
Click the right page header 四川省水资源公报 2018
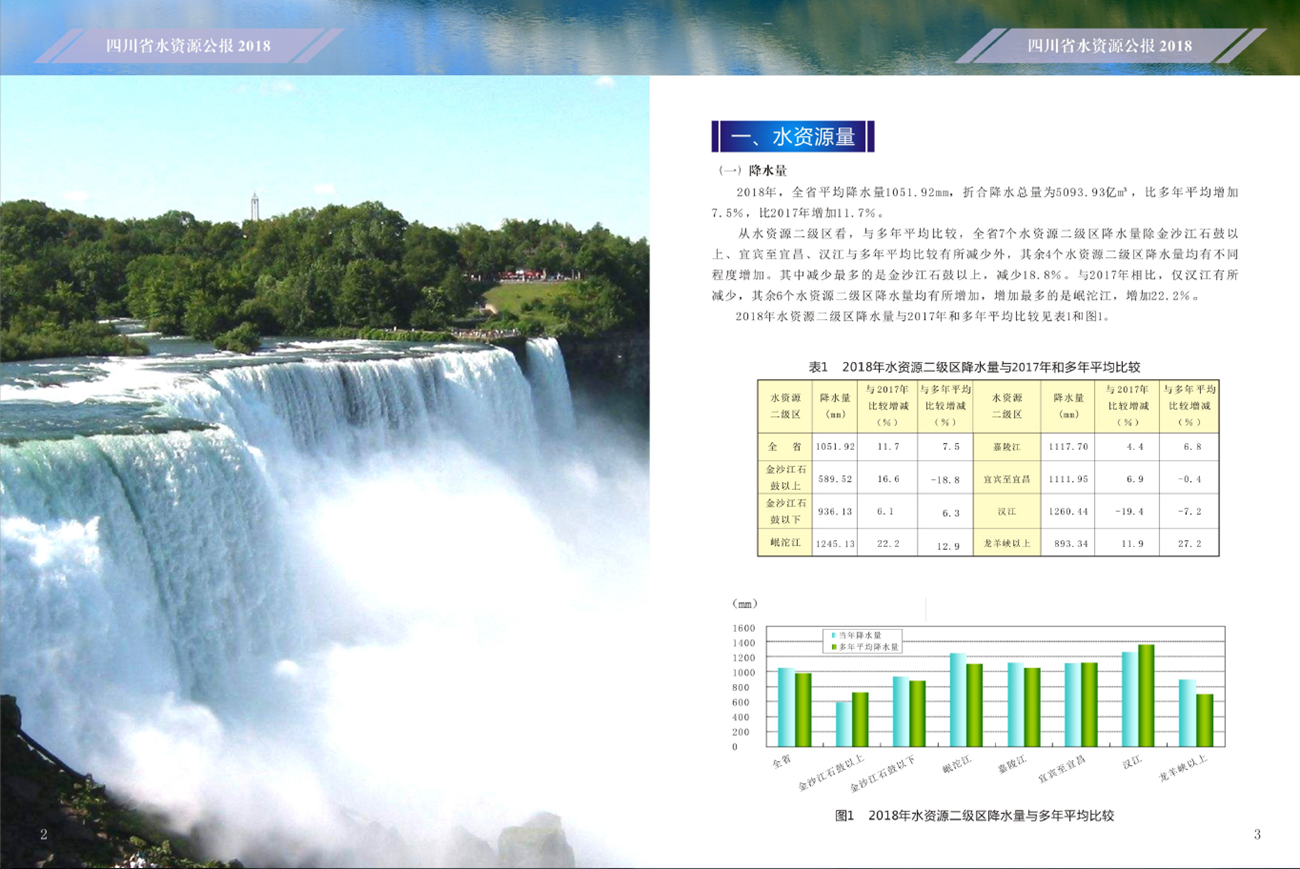point(1110,46)
